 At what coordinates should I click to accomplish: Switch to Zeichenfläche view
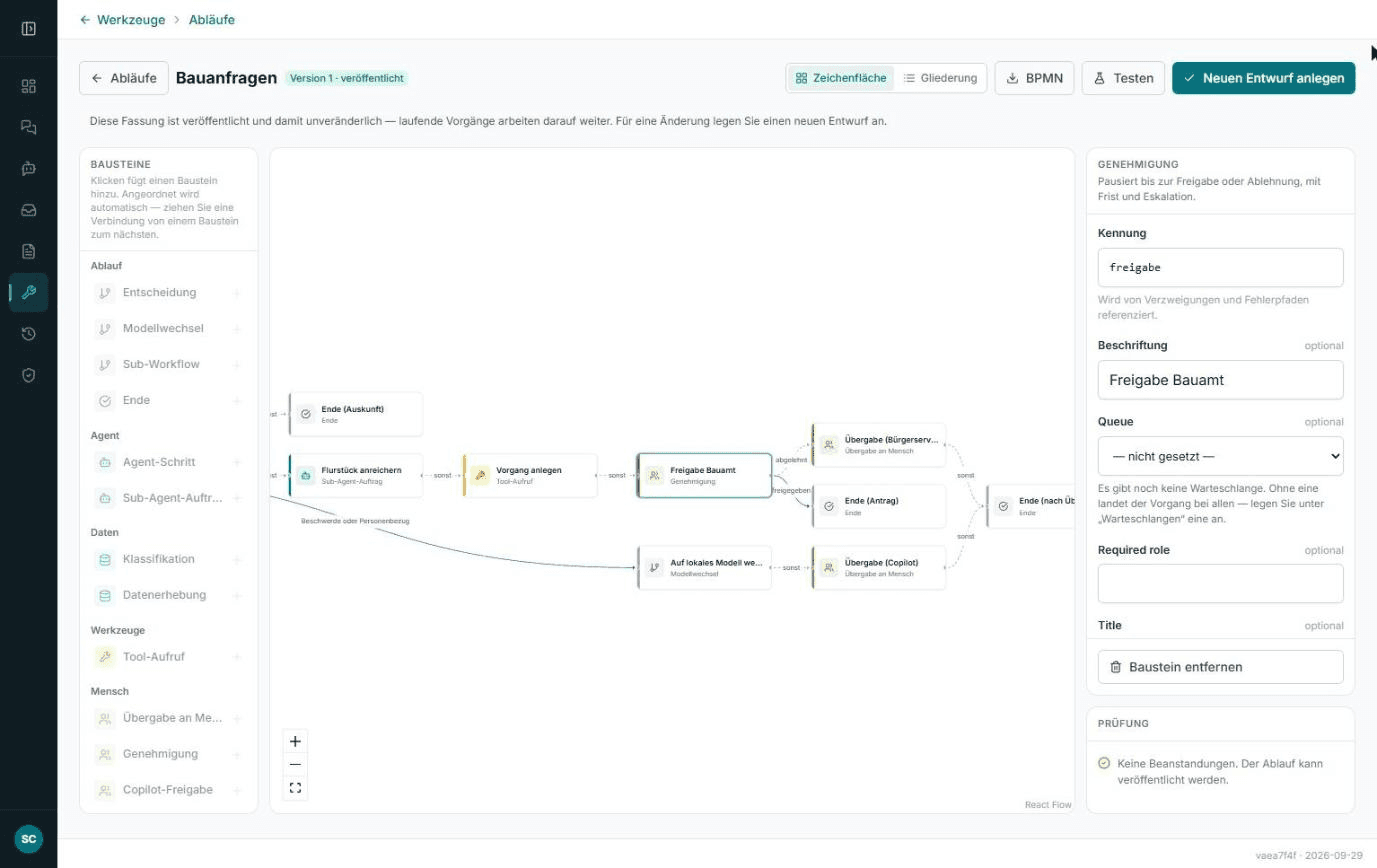[841, 78]
